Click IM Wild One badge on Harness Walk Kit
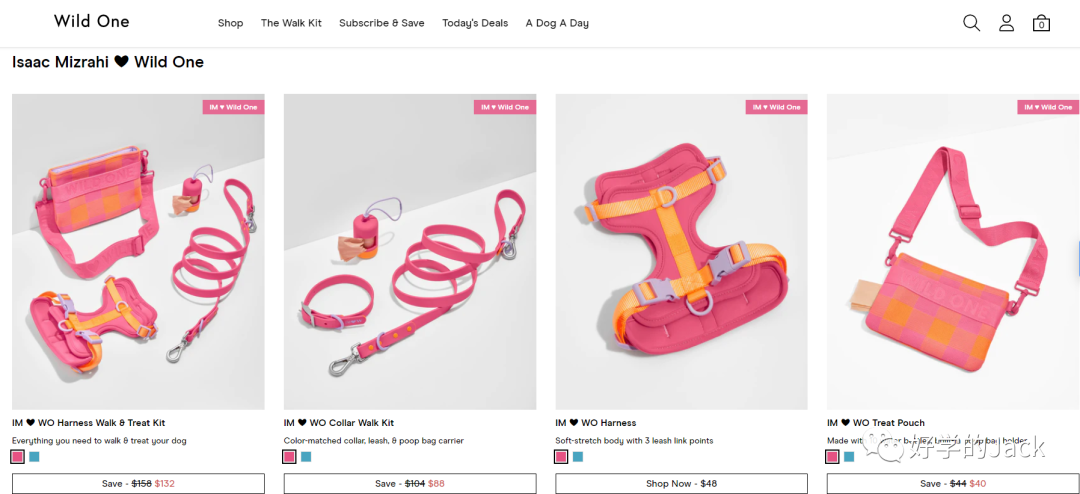Viewport: 1080px width, 494px height. pyautogui.click(x=233, y=107)
